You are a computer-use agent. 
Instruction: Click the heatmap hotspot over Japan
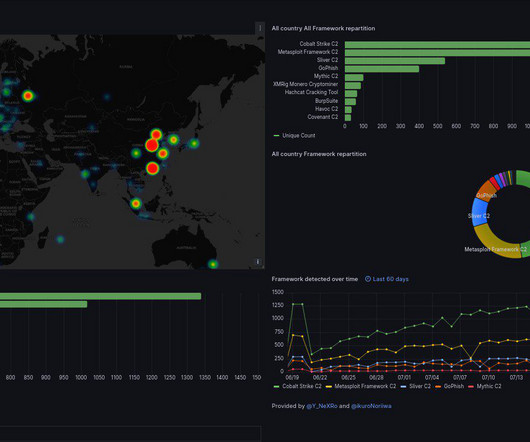(x=194, y=143)
